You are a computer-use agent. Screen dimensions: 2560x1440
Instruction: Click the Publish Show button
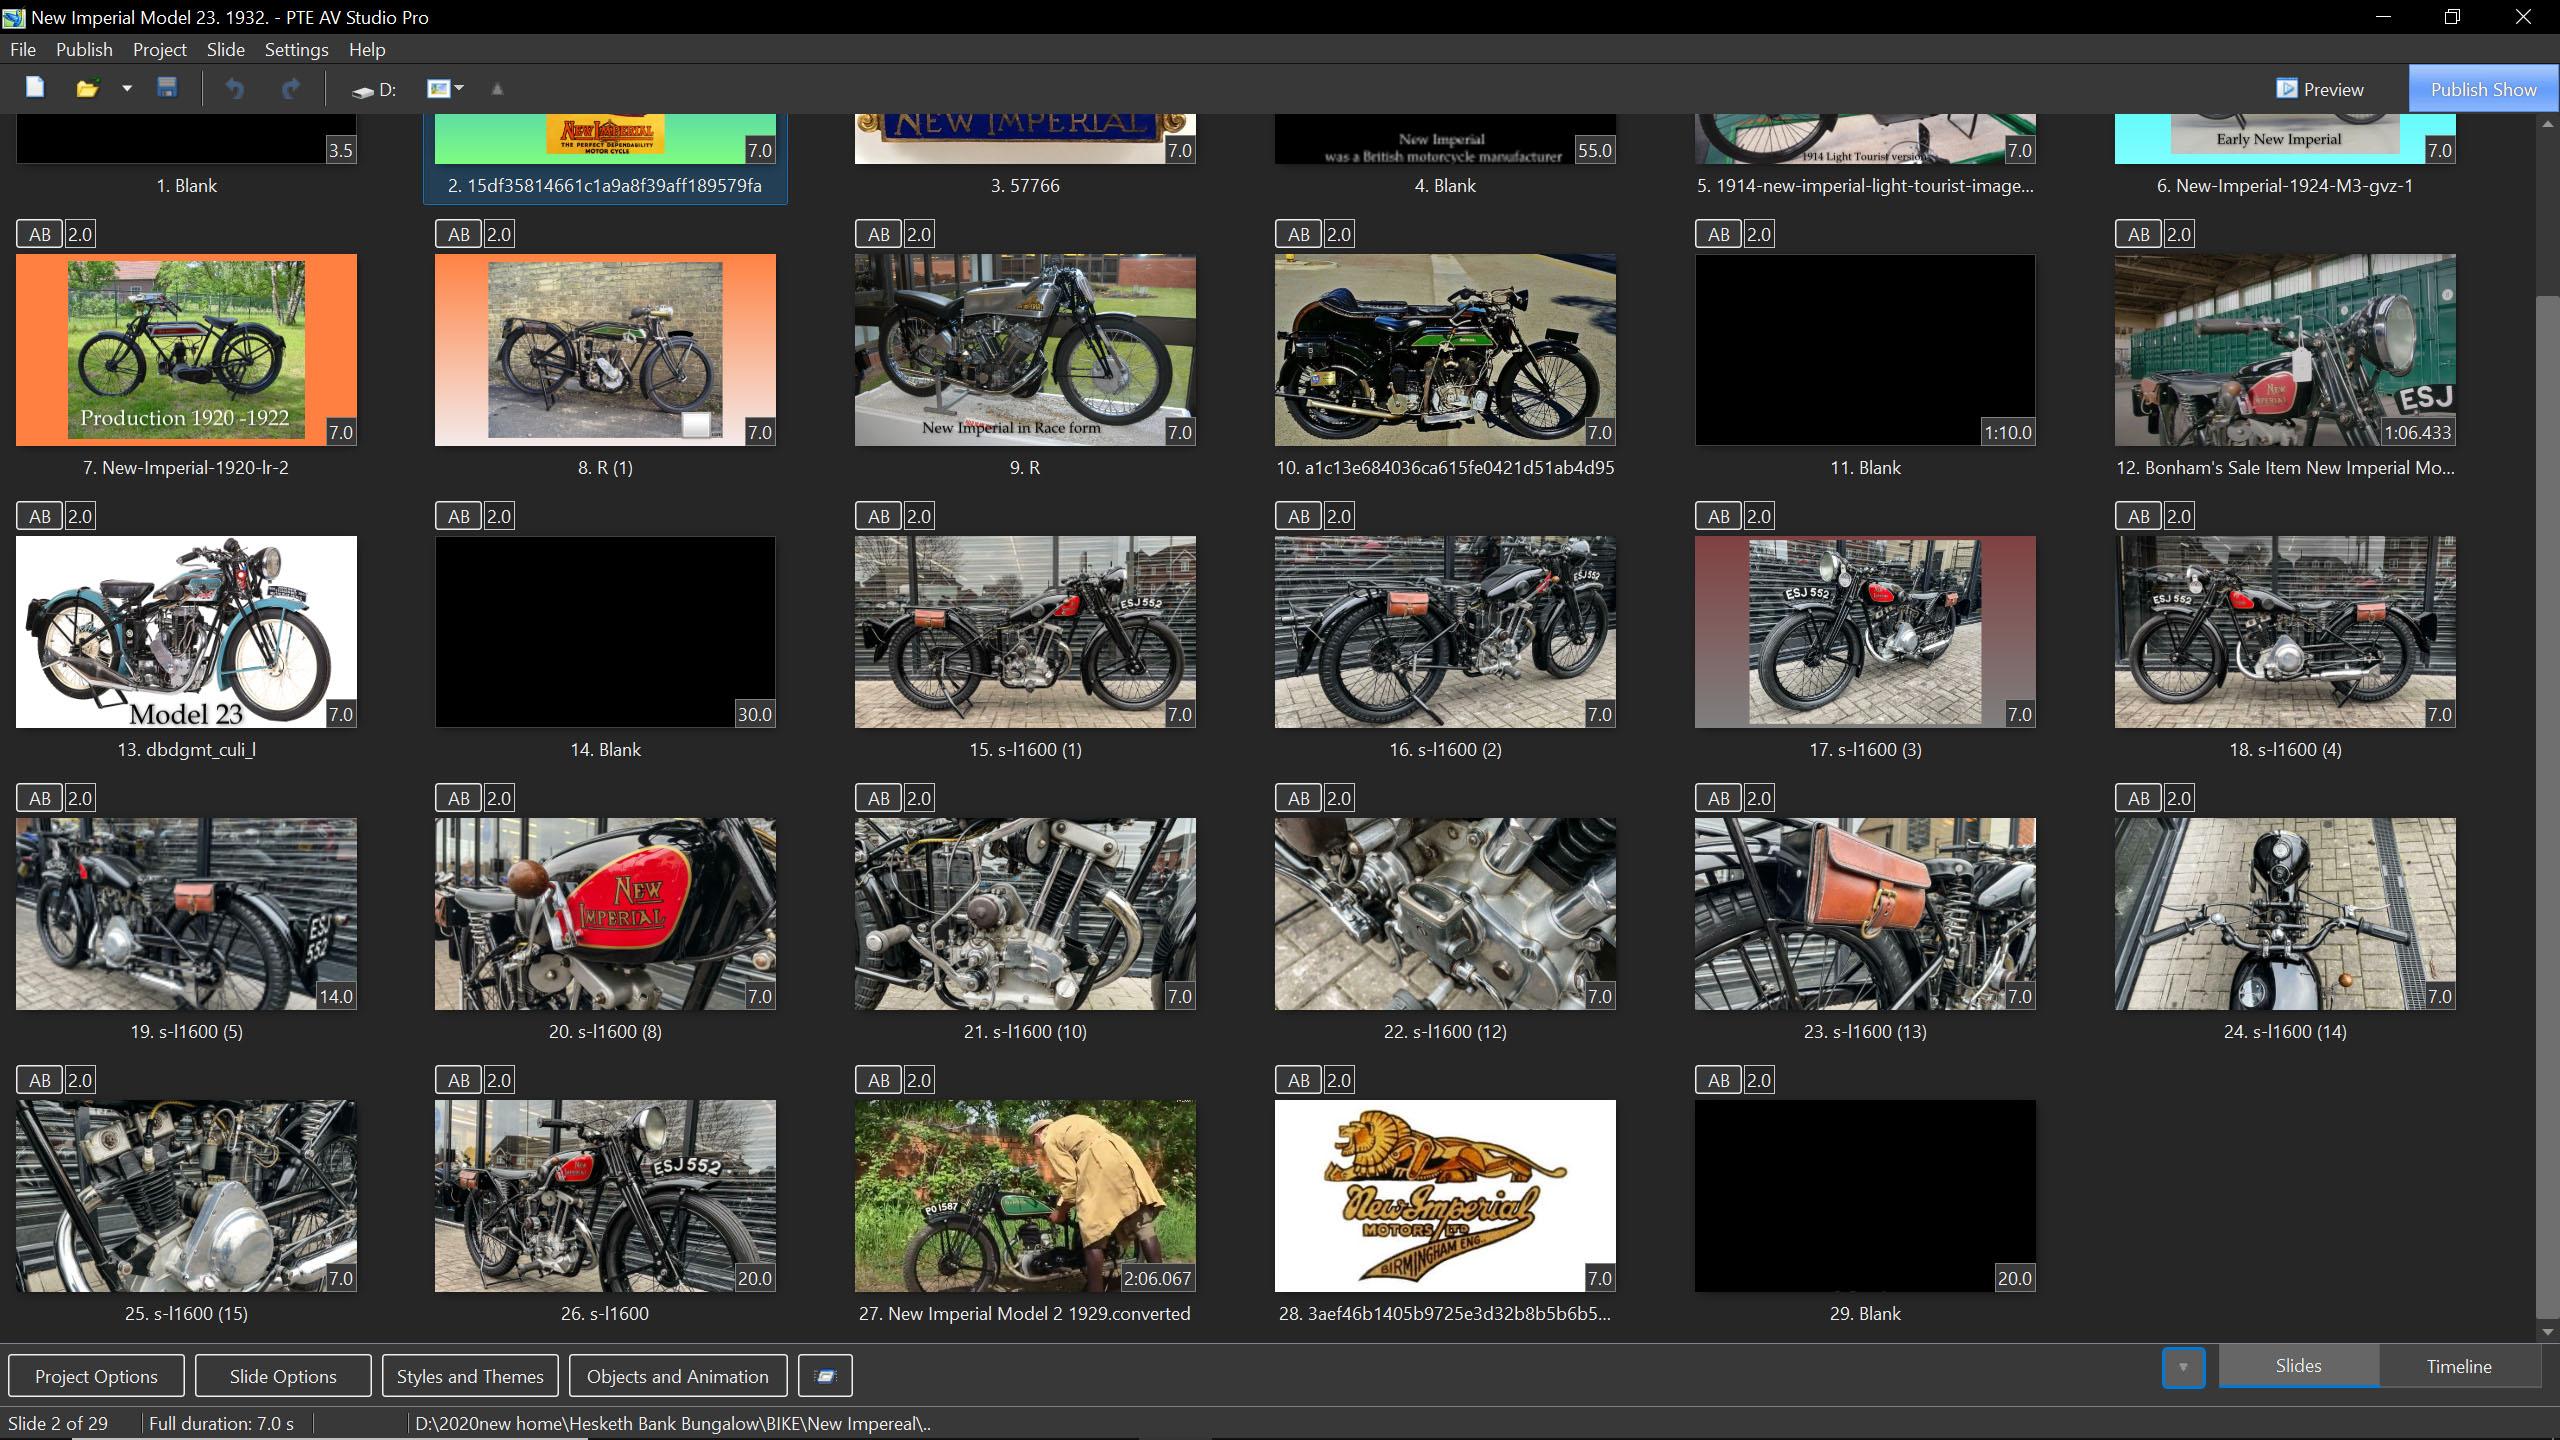(x=2483, y=89)
